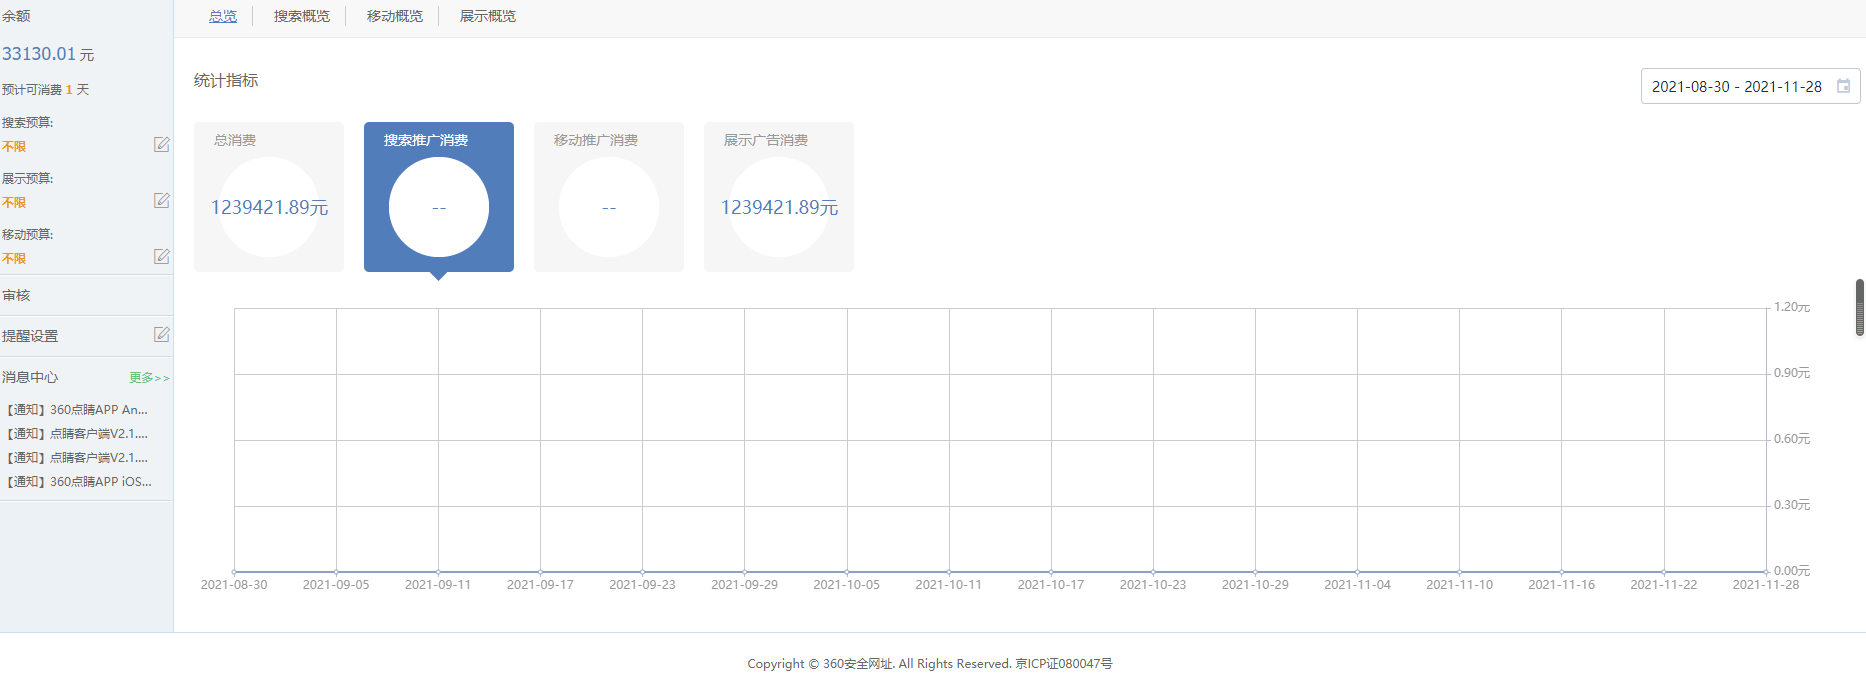Open 提醒设置 edit icon
This screenshot has height=699, width=1866.
click(161, 335)
